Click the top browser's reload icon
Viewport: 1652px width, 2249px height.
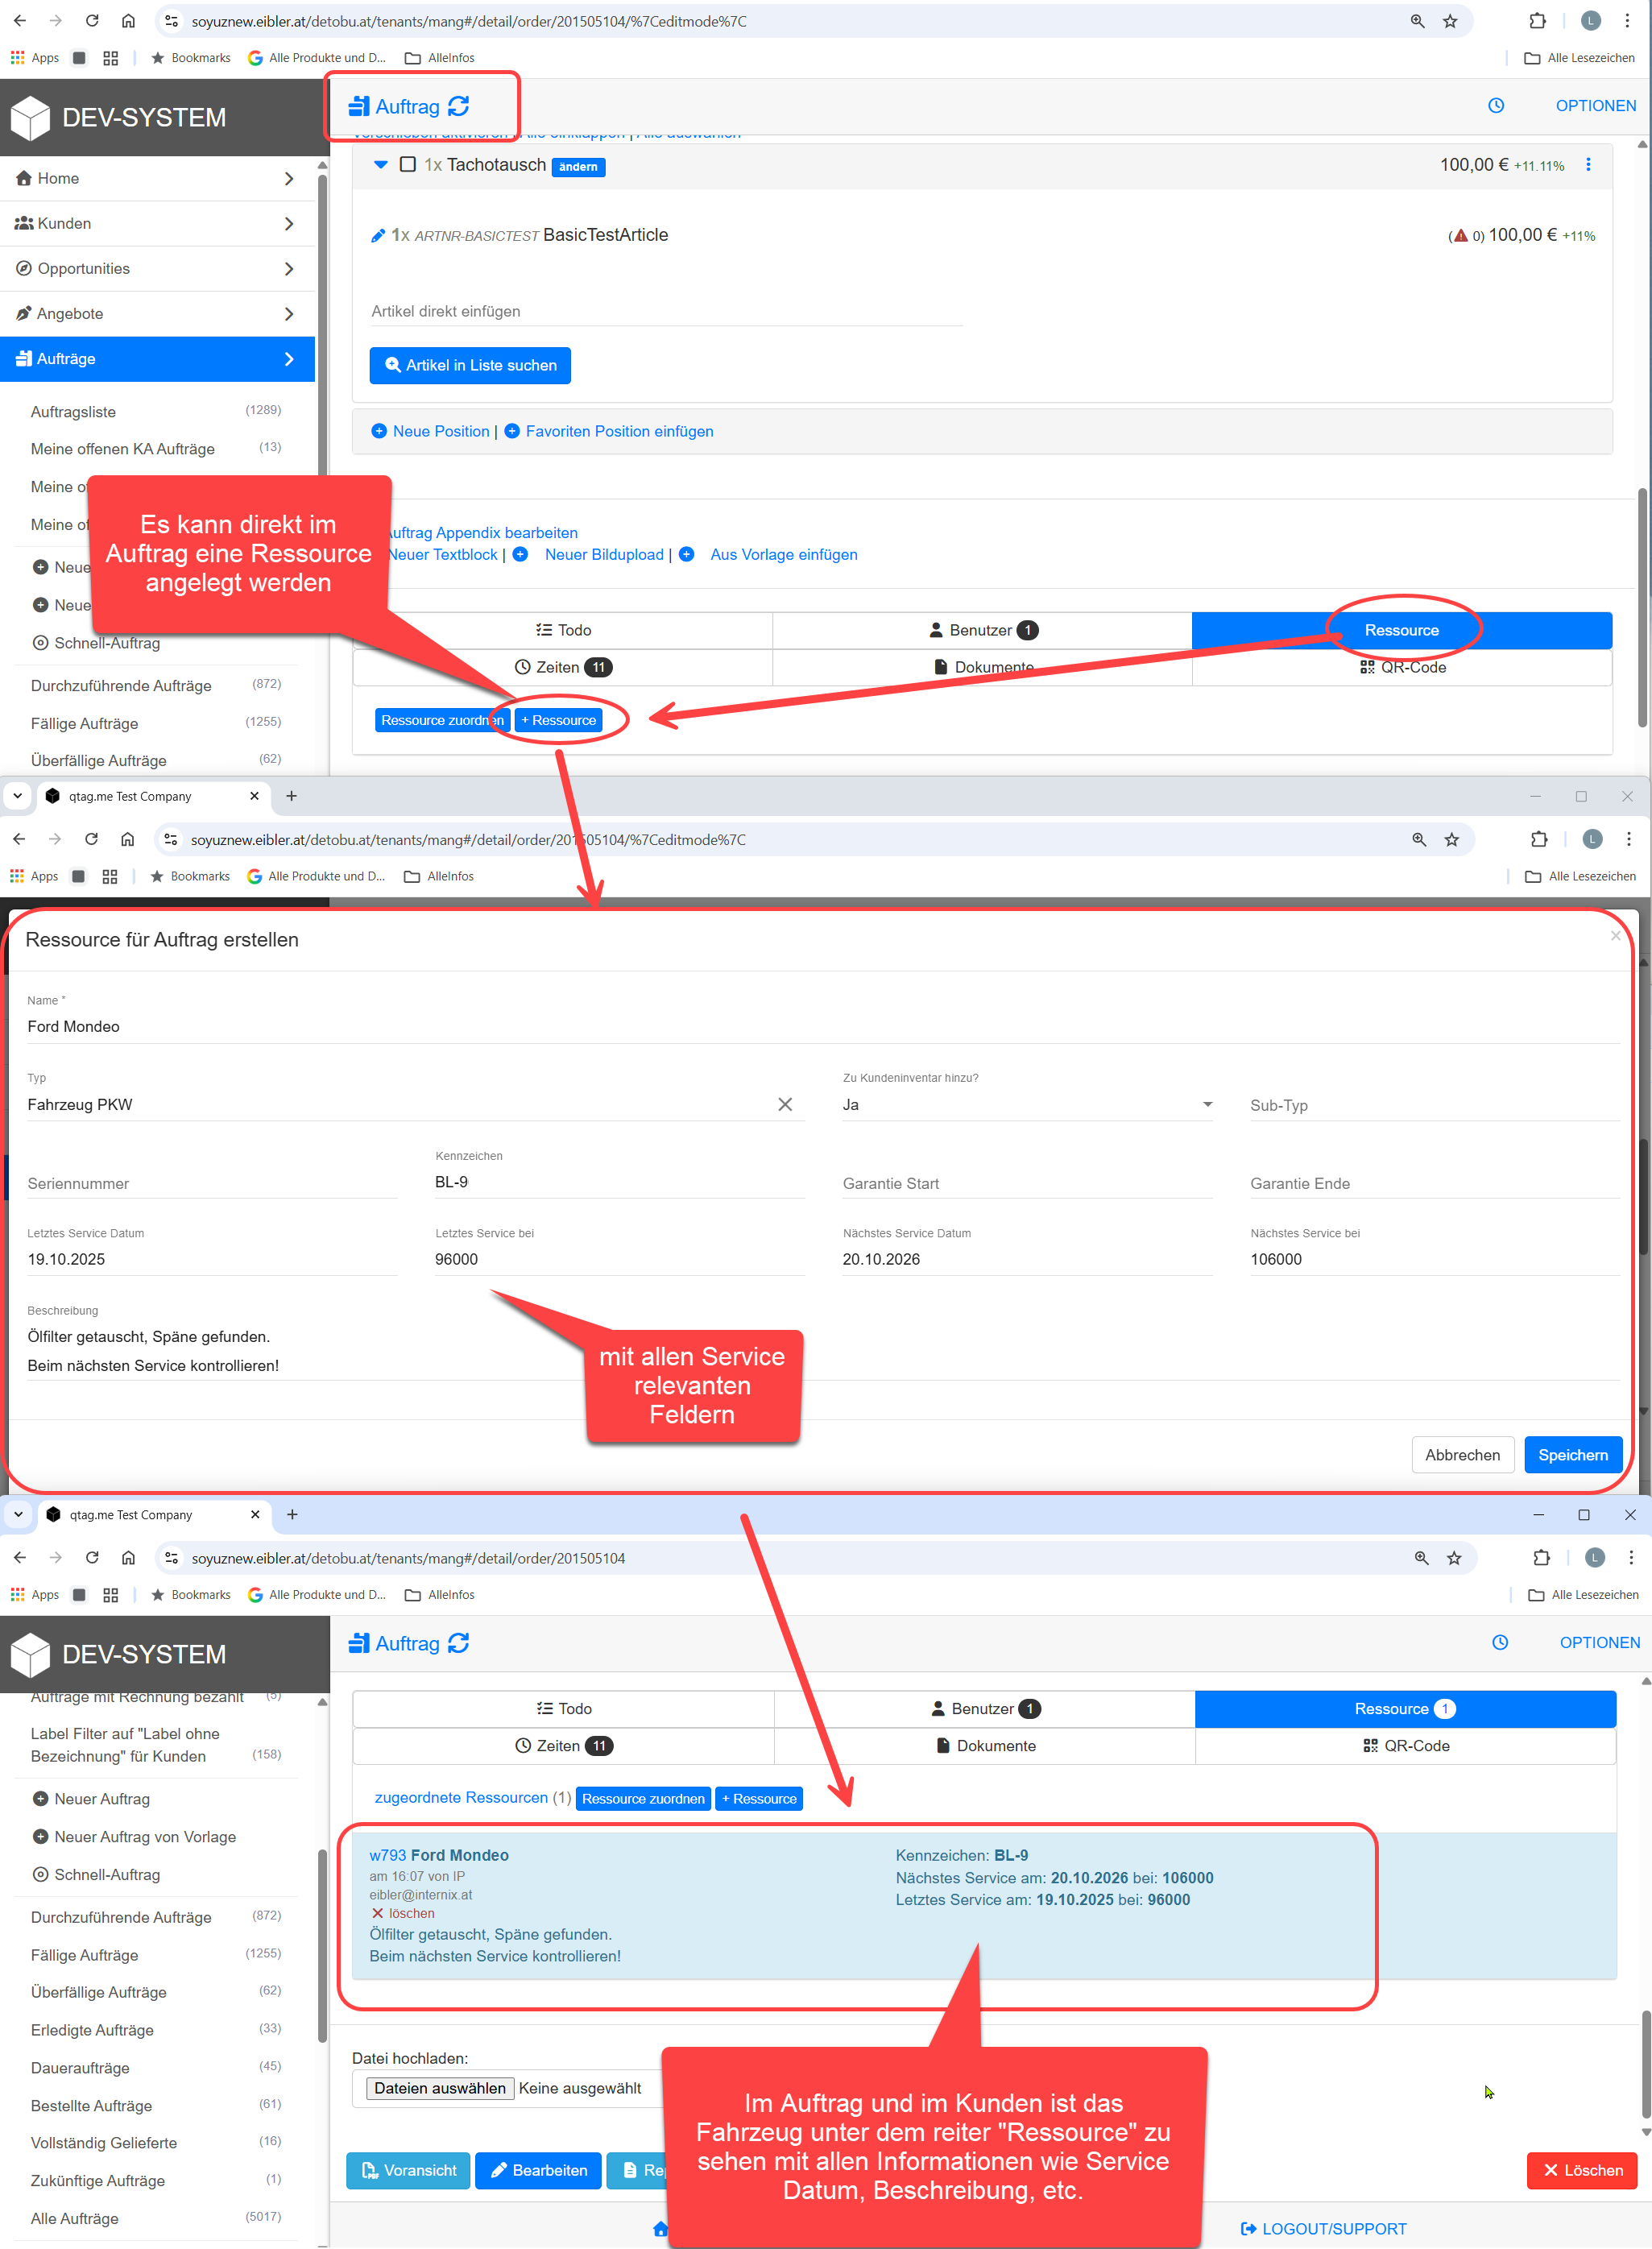[92, 20]
